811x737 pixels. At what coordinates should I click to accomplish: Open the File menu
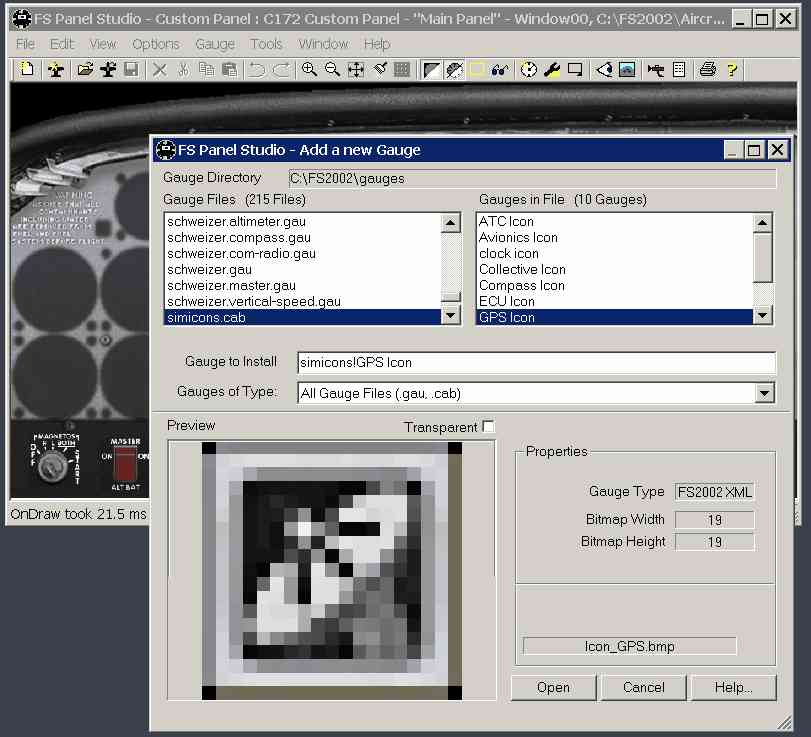tap(25, 44)
